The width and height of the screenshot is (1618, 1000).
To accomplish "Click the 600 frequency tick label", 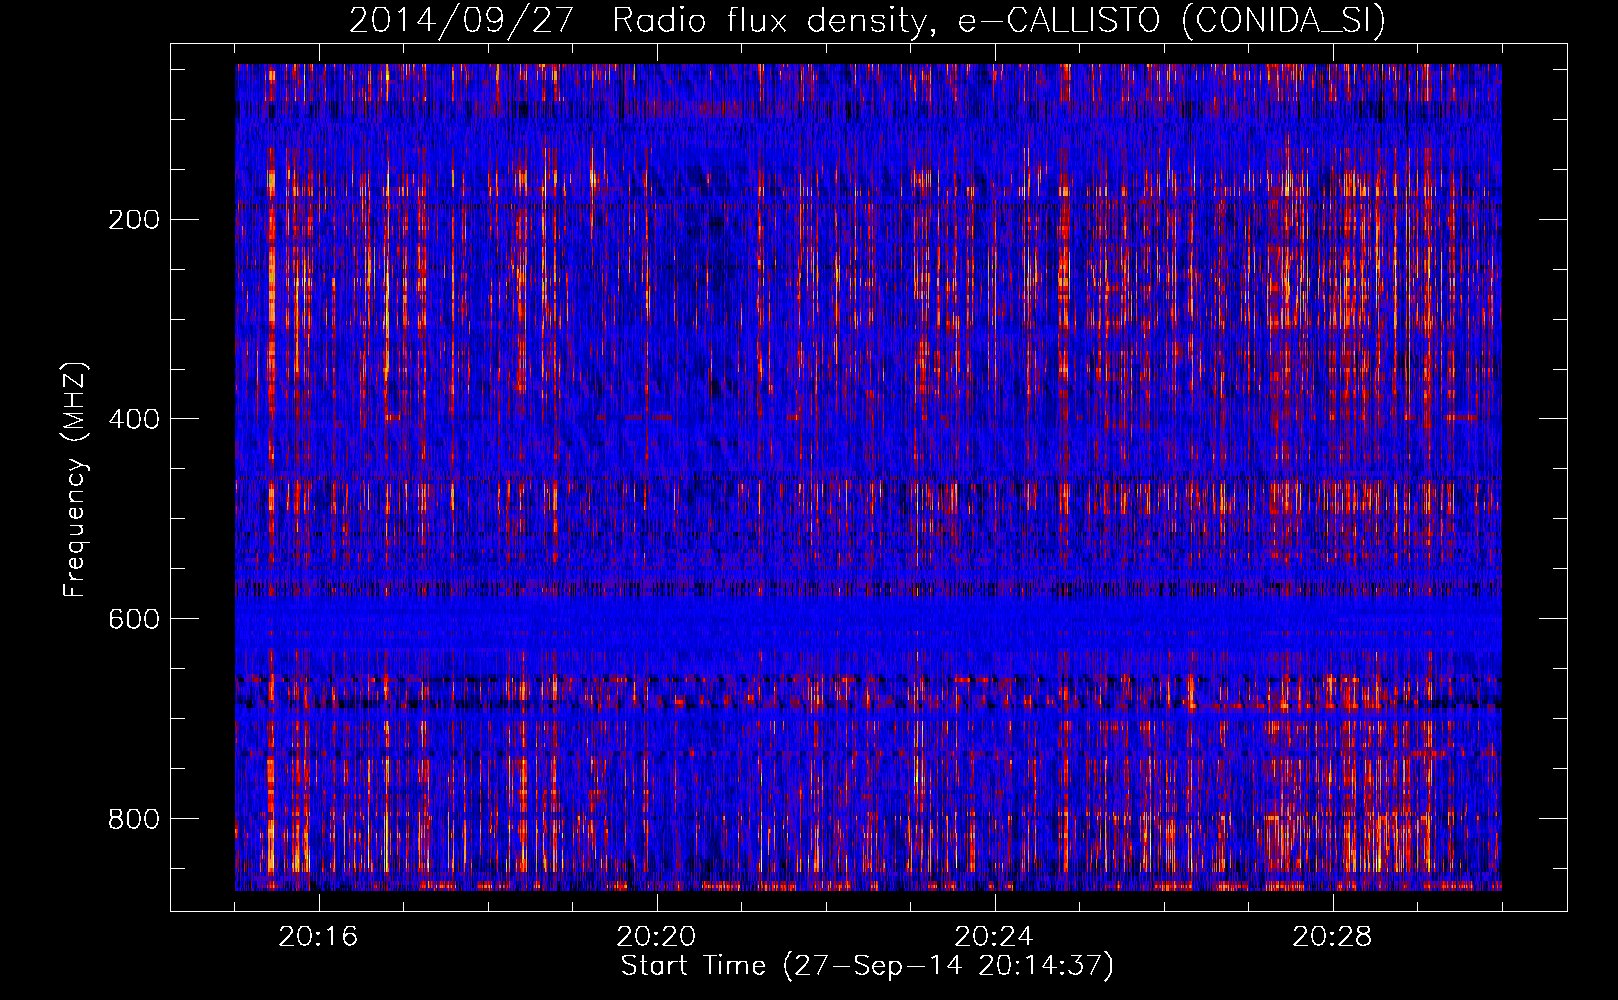I will (x=133, y=619).
